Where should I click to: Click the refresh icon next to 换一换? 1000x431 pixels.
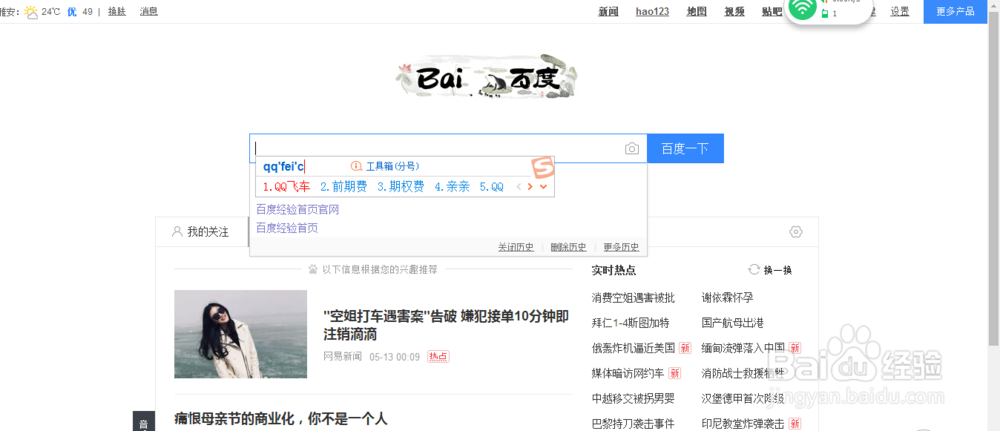click(x=754, y=270)
